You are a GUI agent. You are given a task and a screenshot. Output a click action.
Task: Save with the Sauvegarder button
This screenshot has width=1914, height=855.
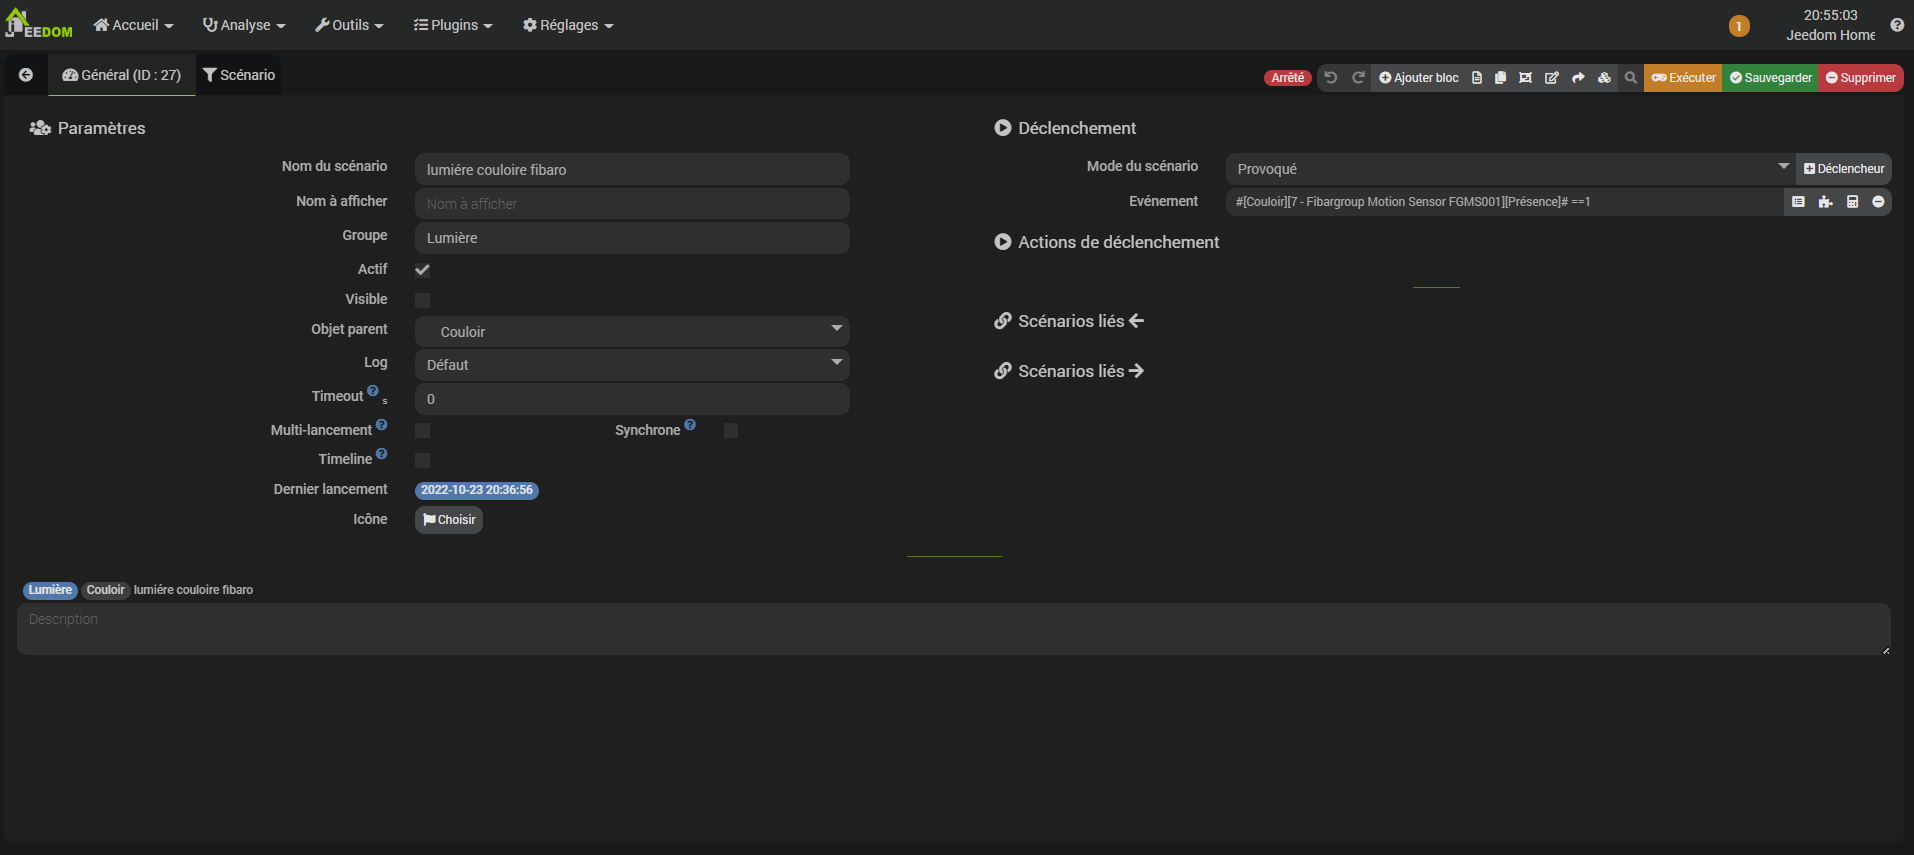[x=1770, y=78]
